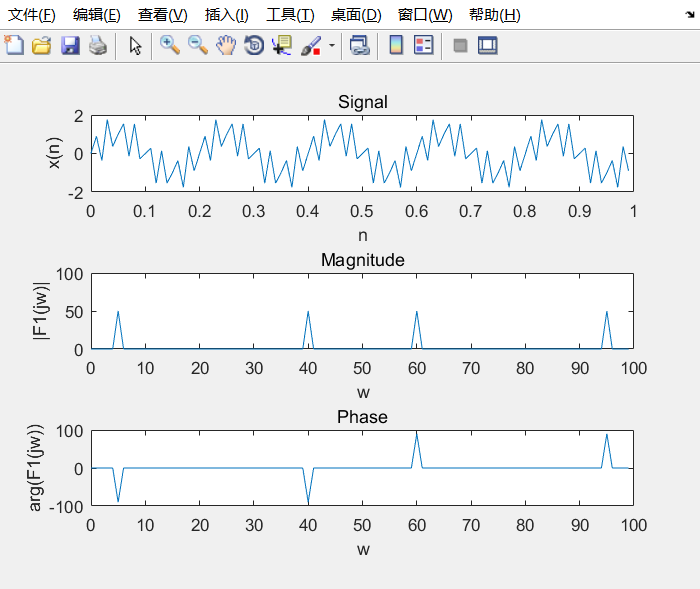700x589 pixels.
Task: Open the 桌面(D) menu
Action: tap(356, 15)
